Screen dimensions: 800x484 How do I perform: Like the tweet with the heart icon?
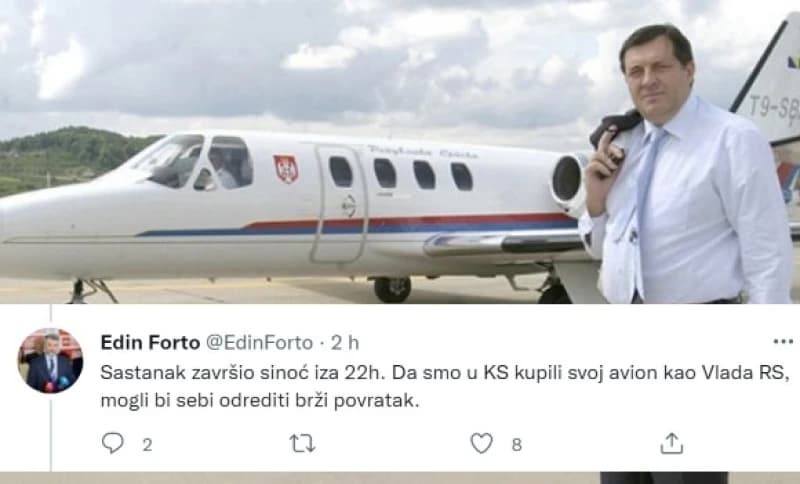click(x=481, y=443)
